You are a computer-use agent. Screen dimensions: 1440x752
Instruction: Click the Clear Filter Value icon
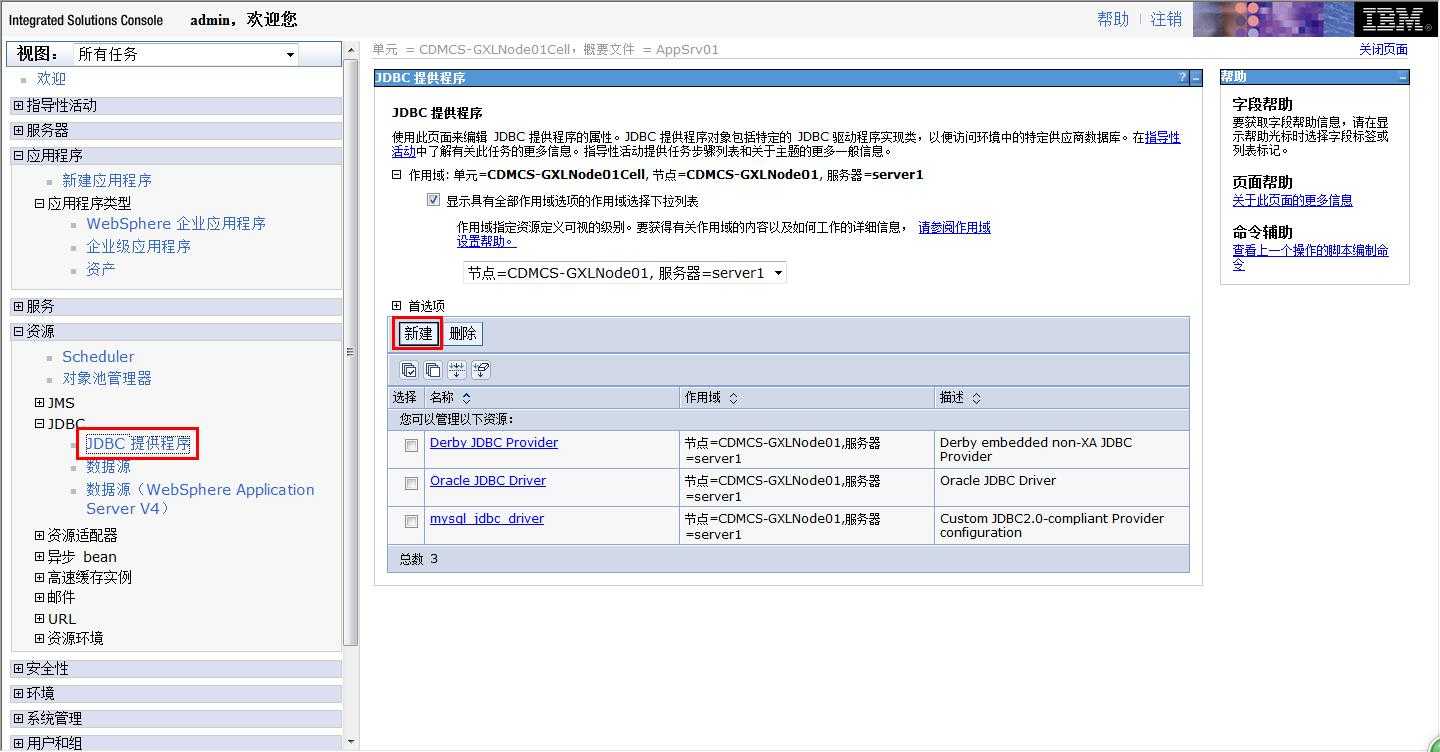click(481, 370)
